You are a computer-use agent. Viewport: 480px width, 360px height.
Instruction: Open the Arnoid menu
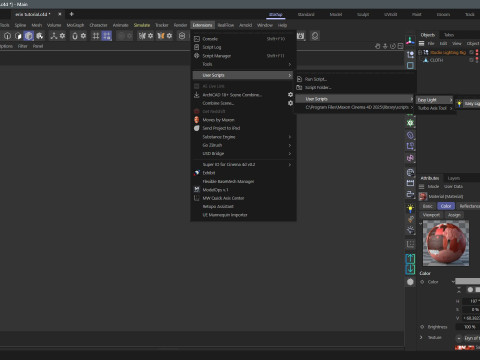[246, 25]
